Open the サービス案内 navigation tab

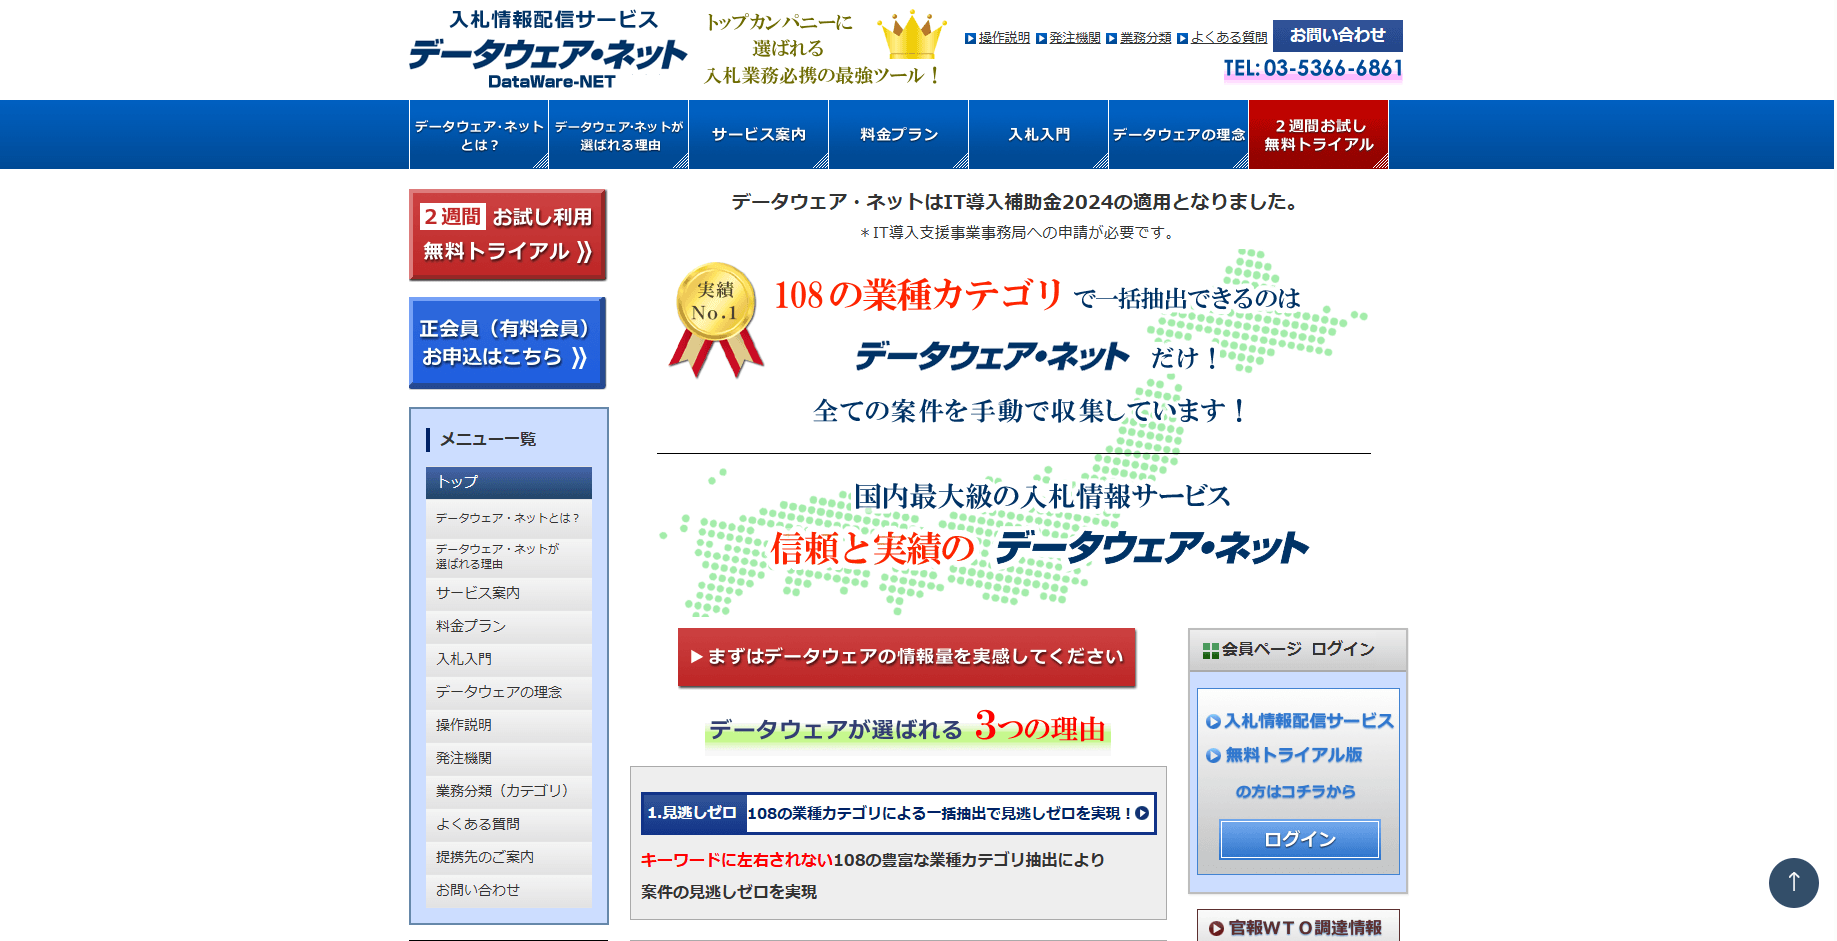click(x=758, y=134)
